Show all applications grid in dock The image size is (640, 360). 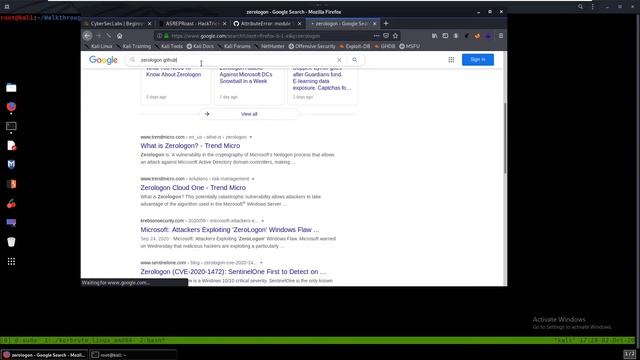[11, 262]
